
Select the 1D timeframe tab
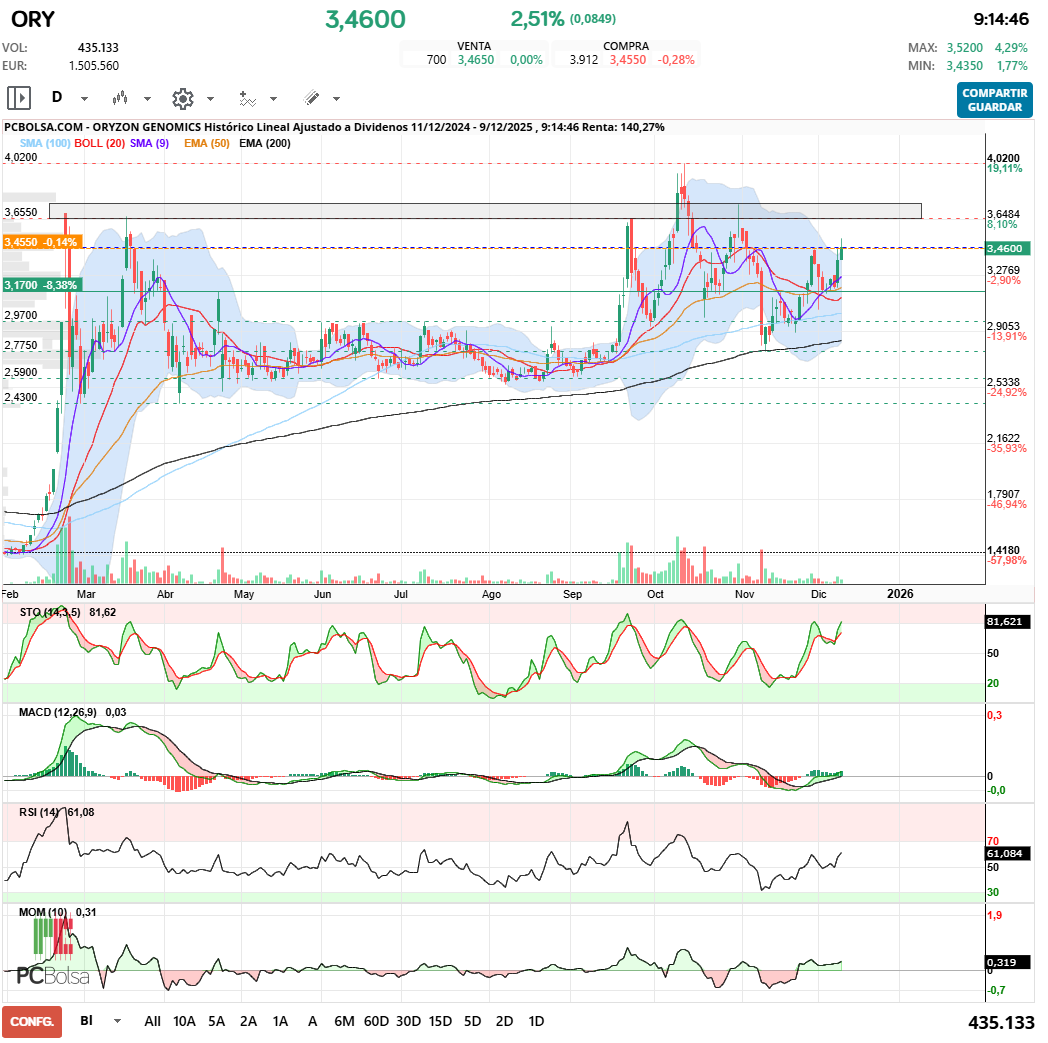tap(534, 1022)
